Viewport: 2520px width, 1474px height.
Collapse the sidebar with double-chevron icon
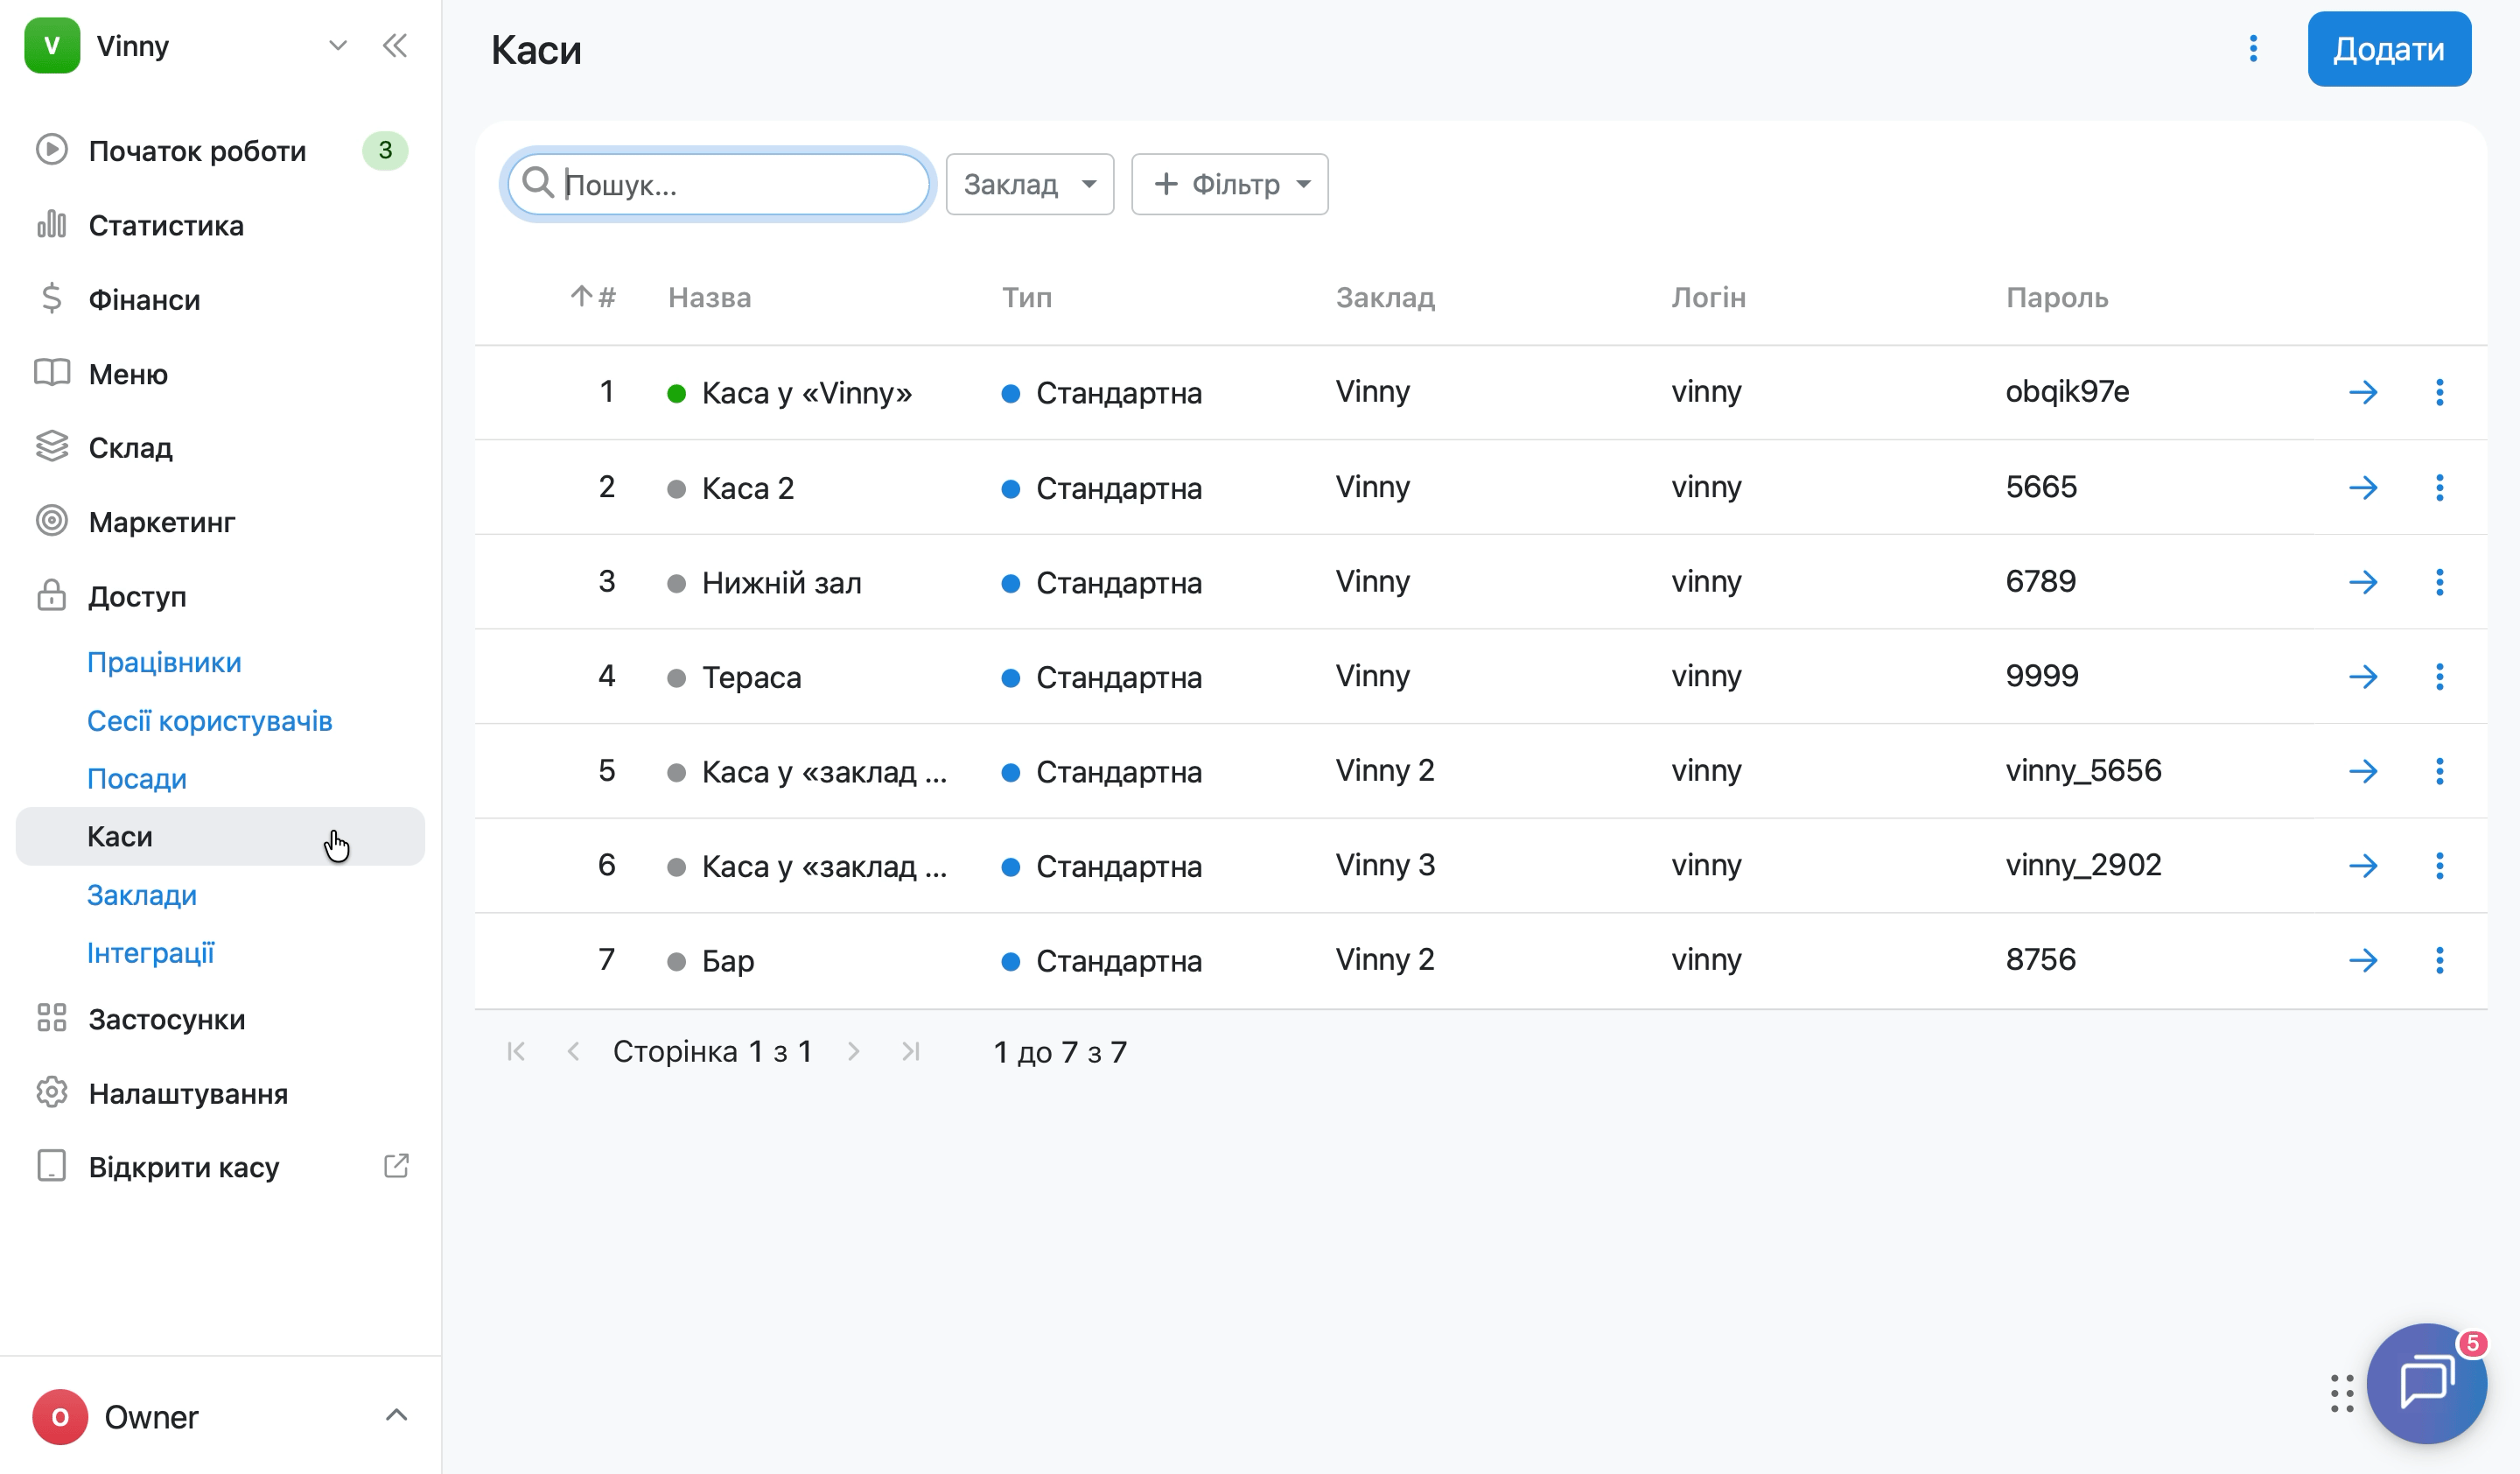click(x=395, y=46)
